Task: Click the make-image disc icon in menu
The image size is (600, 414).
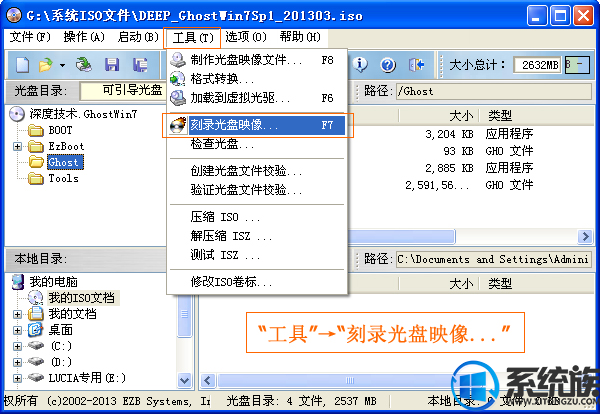Action: (178, 60)
